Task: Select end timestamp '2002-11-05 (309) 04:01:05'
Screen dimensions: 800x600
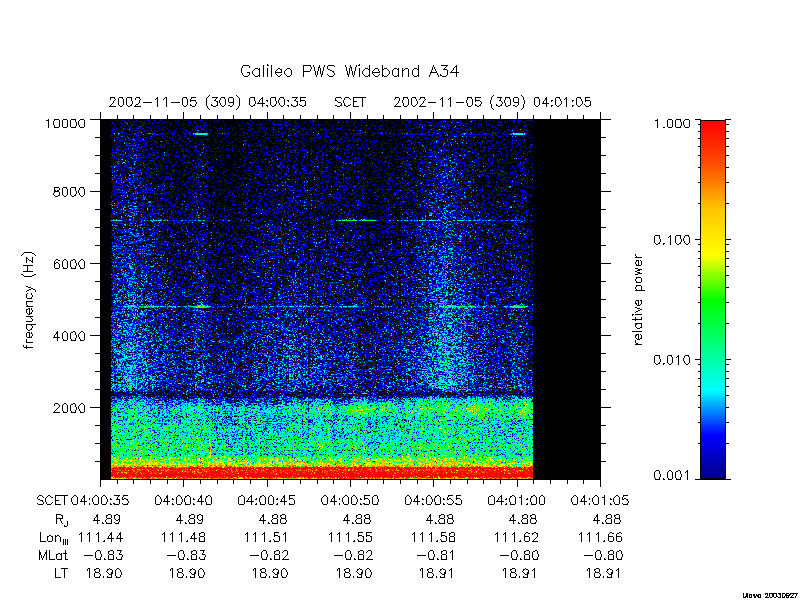Action: (x=492, y=102)
